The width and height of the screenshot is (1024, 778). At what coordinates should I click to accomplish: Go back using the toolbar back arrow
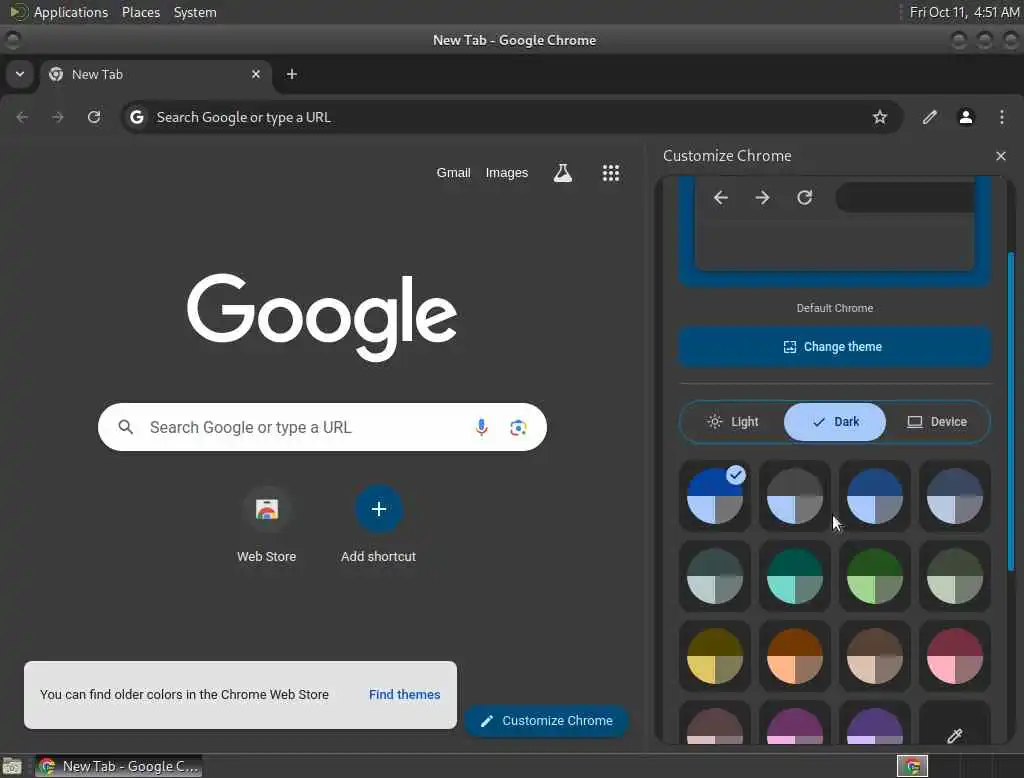click(22, 117)
